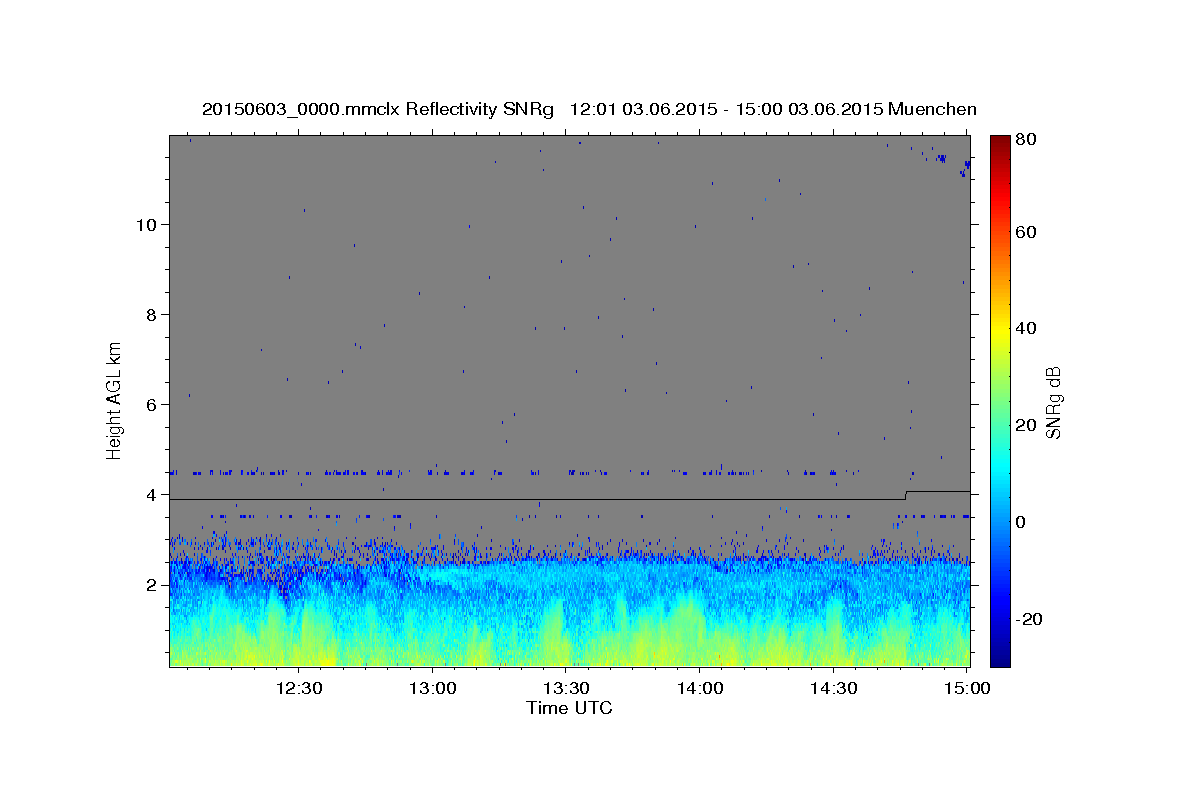Click the colorbar value 80
The width and height of the screenshot is (1200, 800).
(1025, 140)
